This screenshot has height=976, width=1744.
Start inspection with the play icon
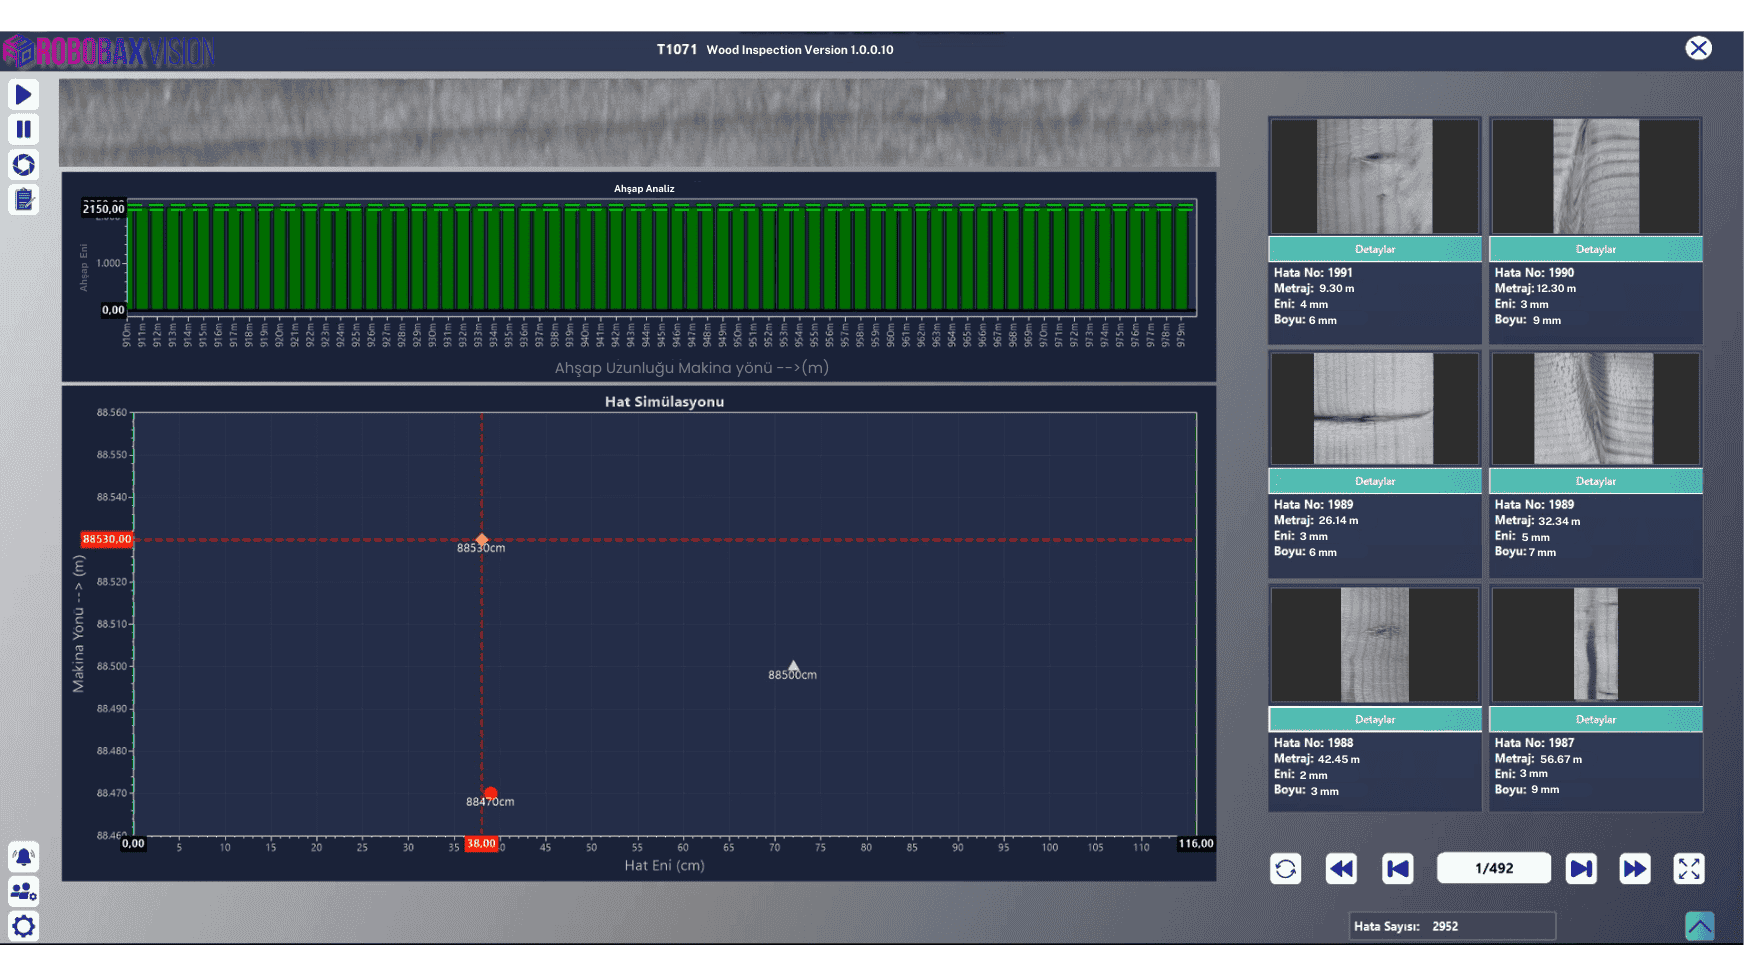click(23, 95)
